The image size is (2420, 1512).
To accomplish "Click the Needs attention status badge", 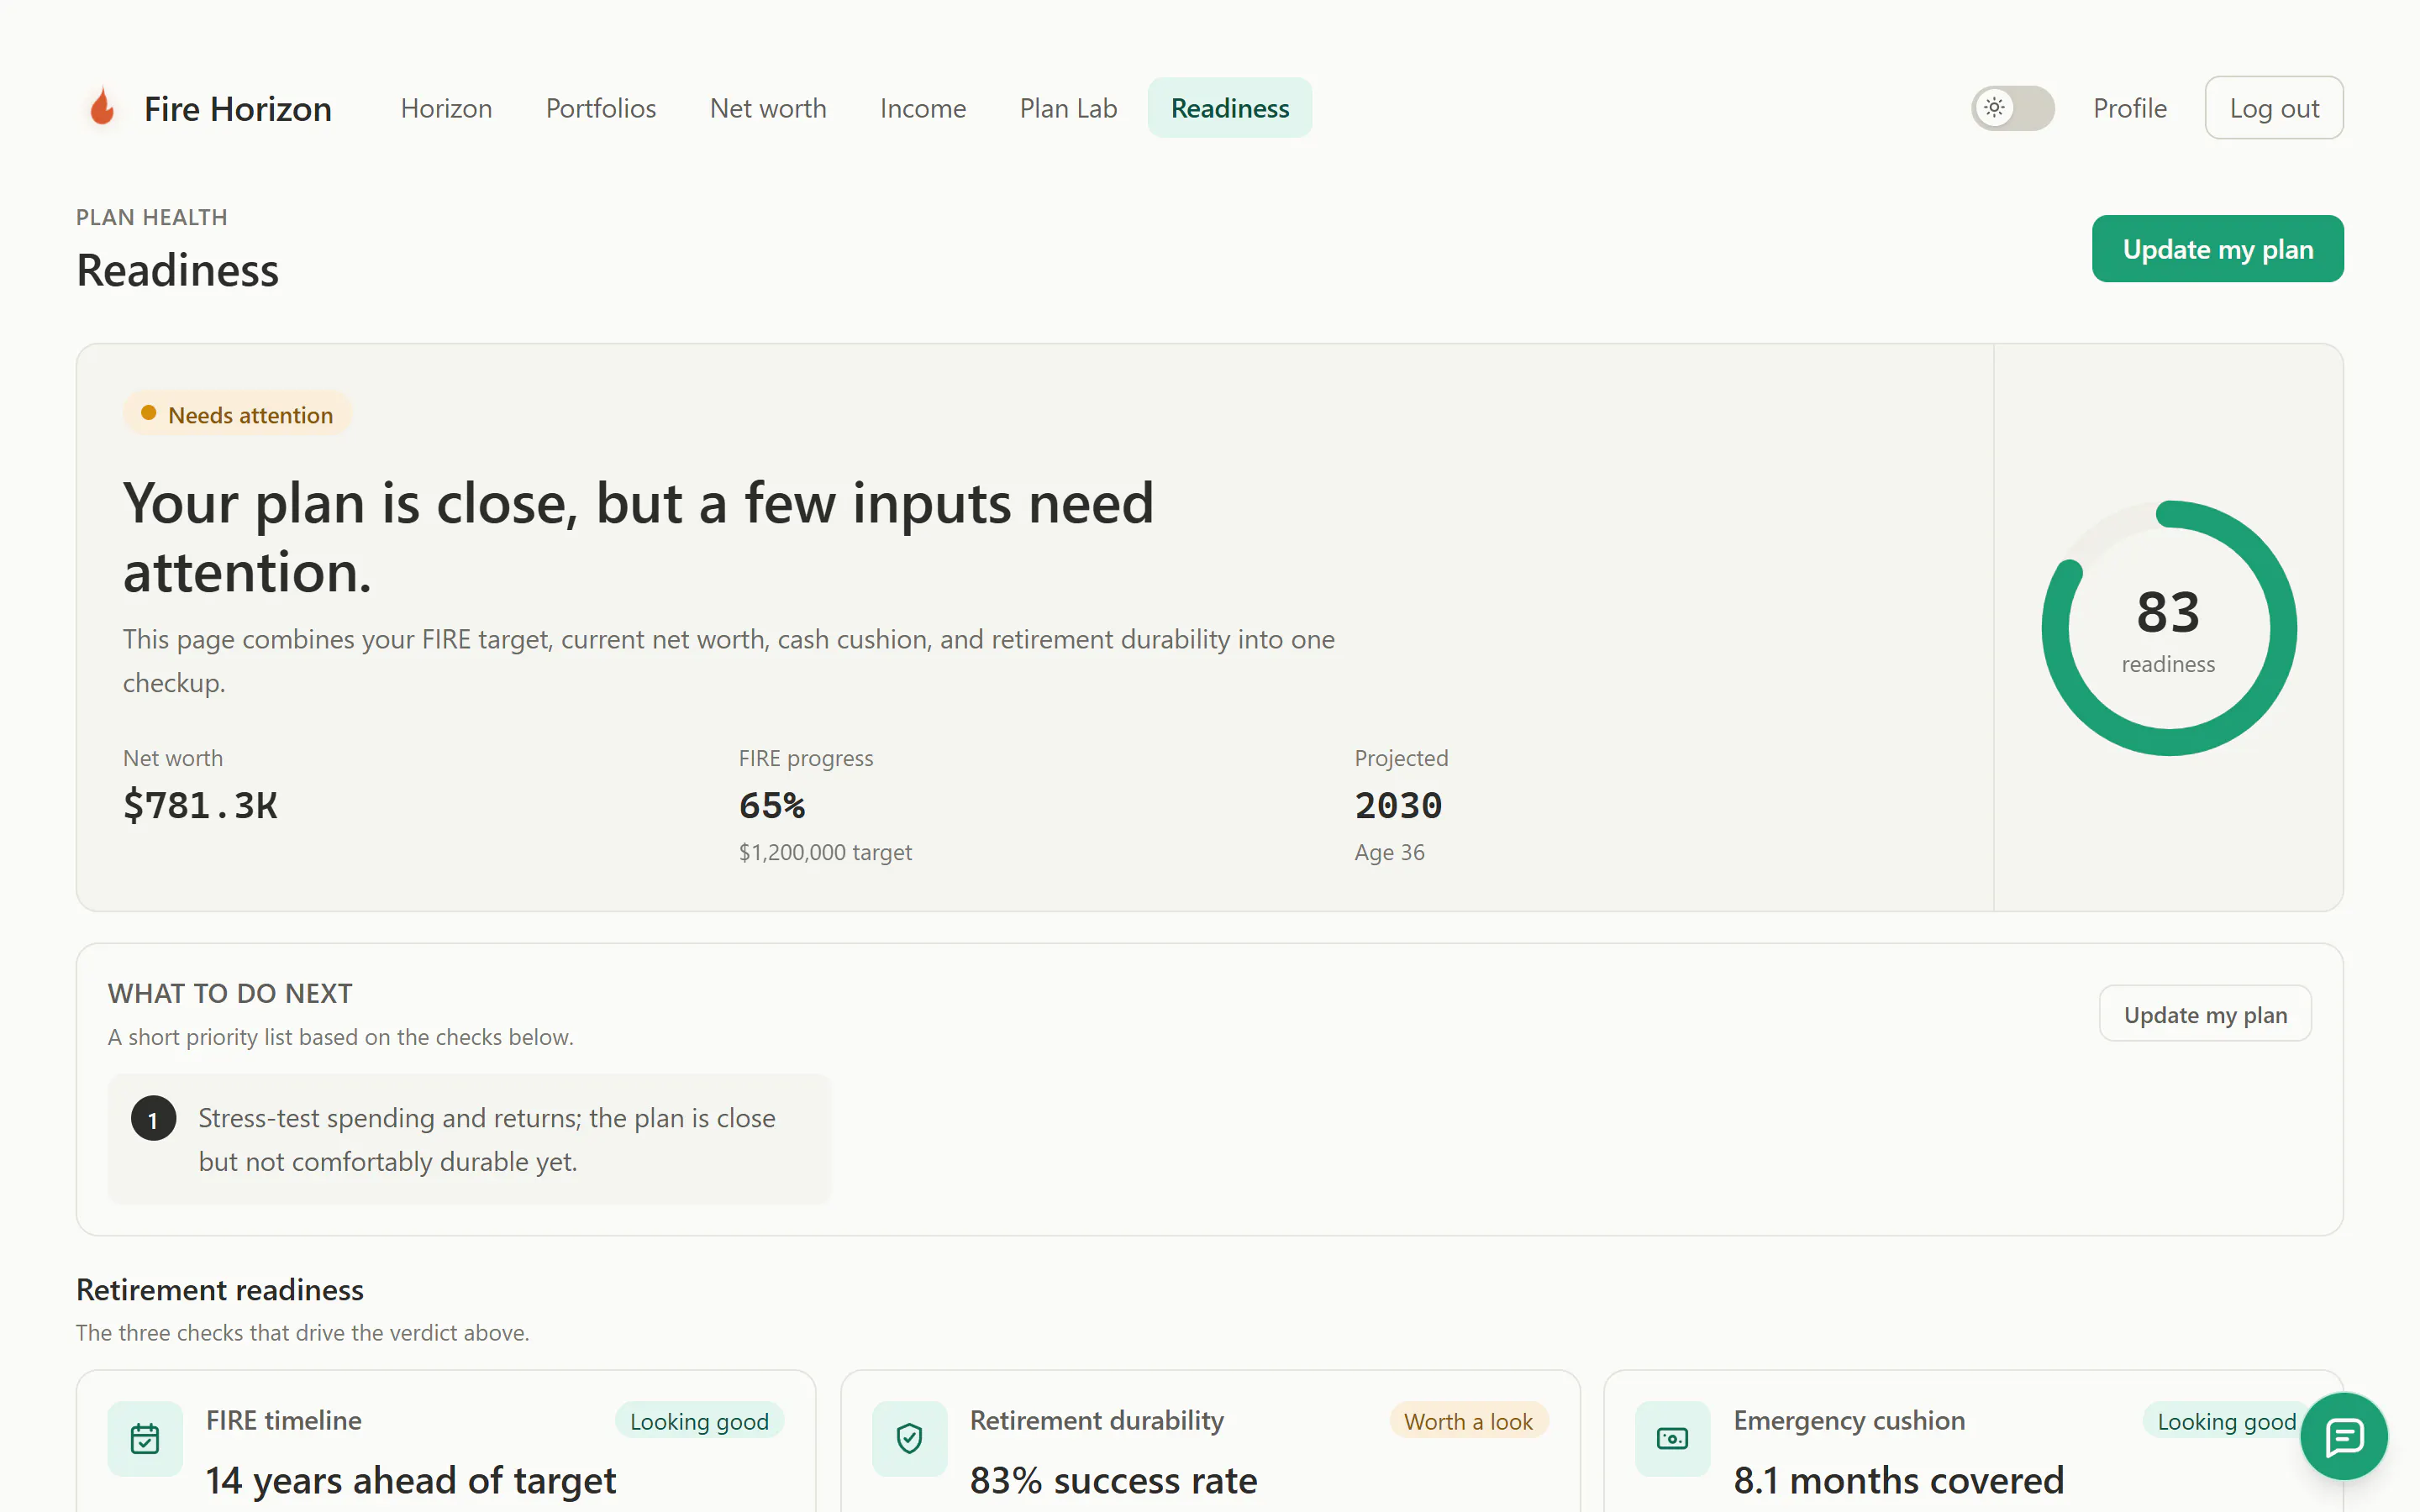I will (x=237, y=414).
